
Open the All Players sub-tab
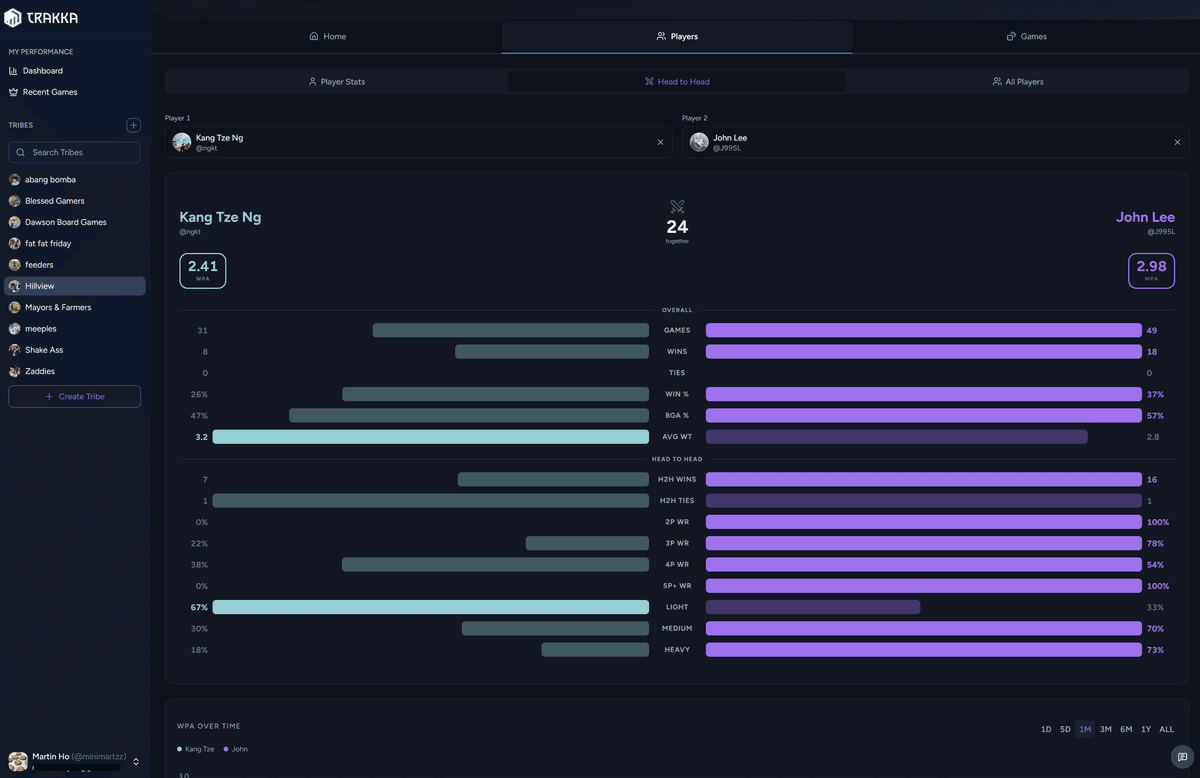1017,81
